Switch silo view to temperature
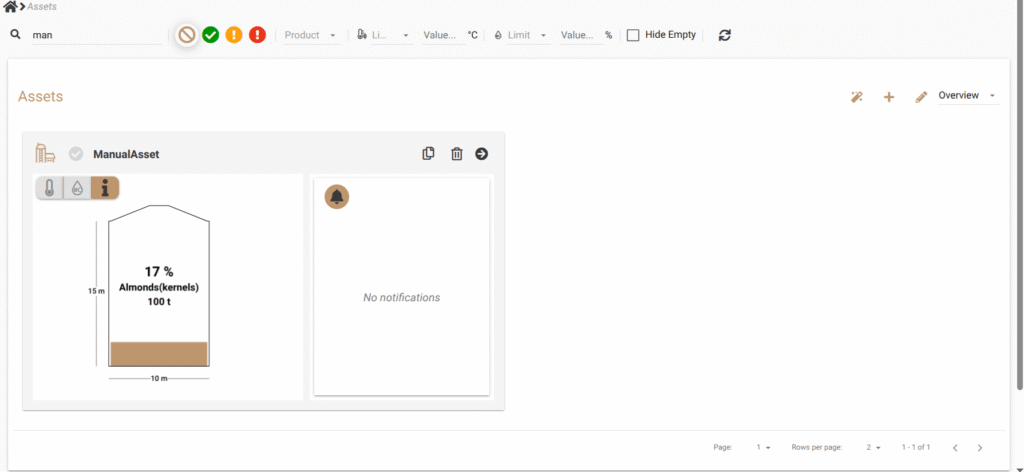 point(49,188)
